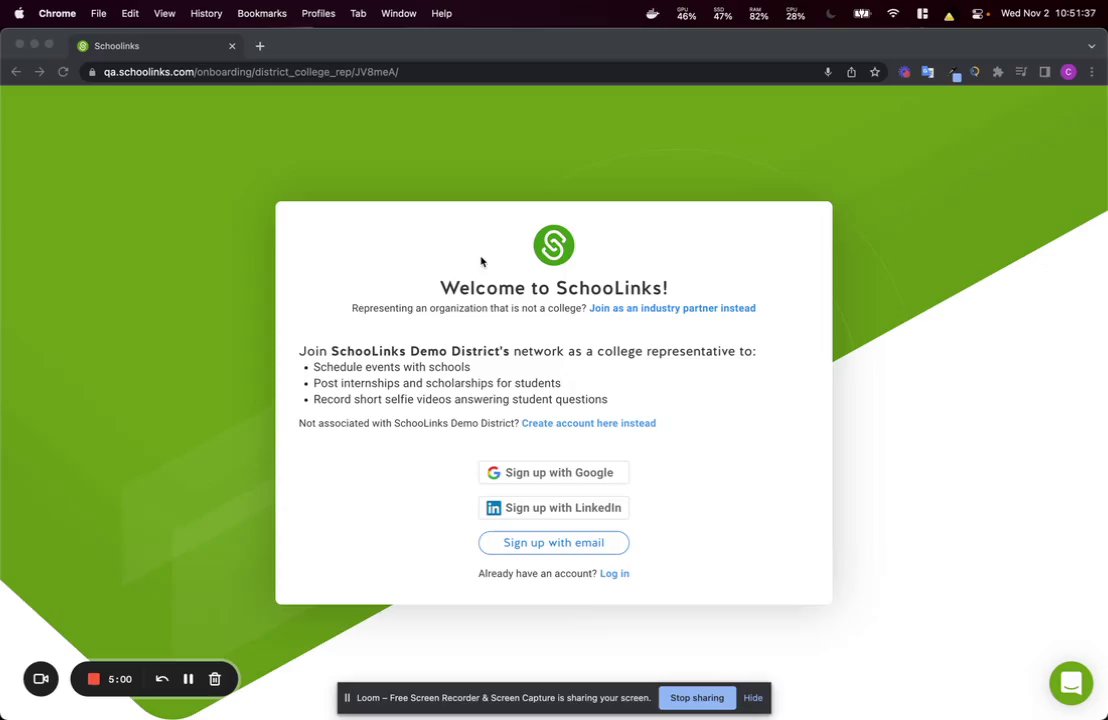The height and width of the screenshot is (720, 1108).
Task: Restart the Loom recording with the undo arrow
Action: pyautogui.click(x=162, y=679)
